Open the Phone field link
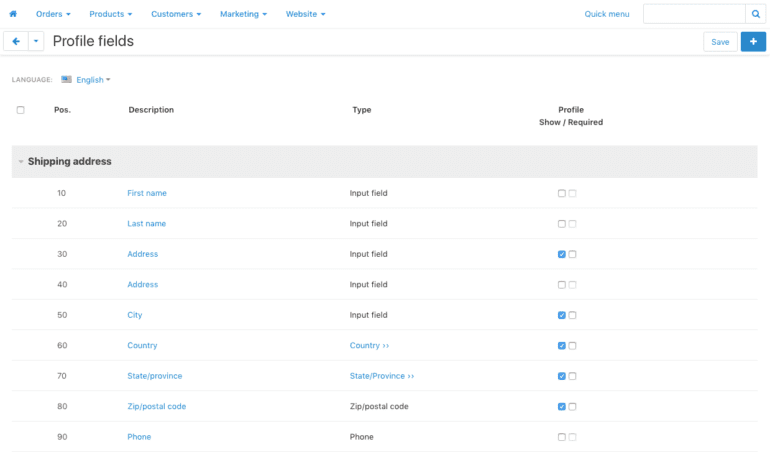The width and height of the screenshot is (770, 452). (x=139, y=437)
